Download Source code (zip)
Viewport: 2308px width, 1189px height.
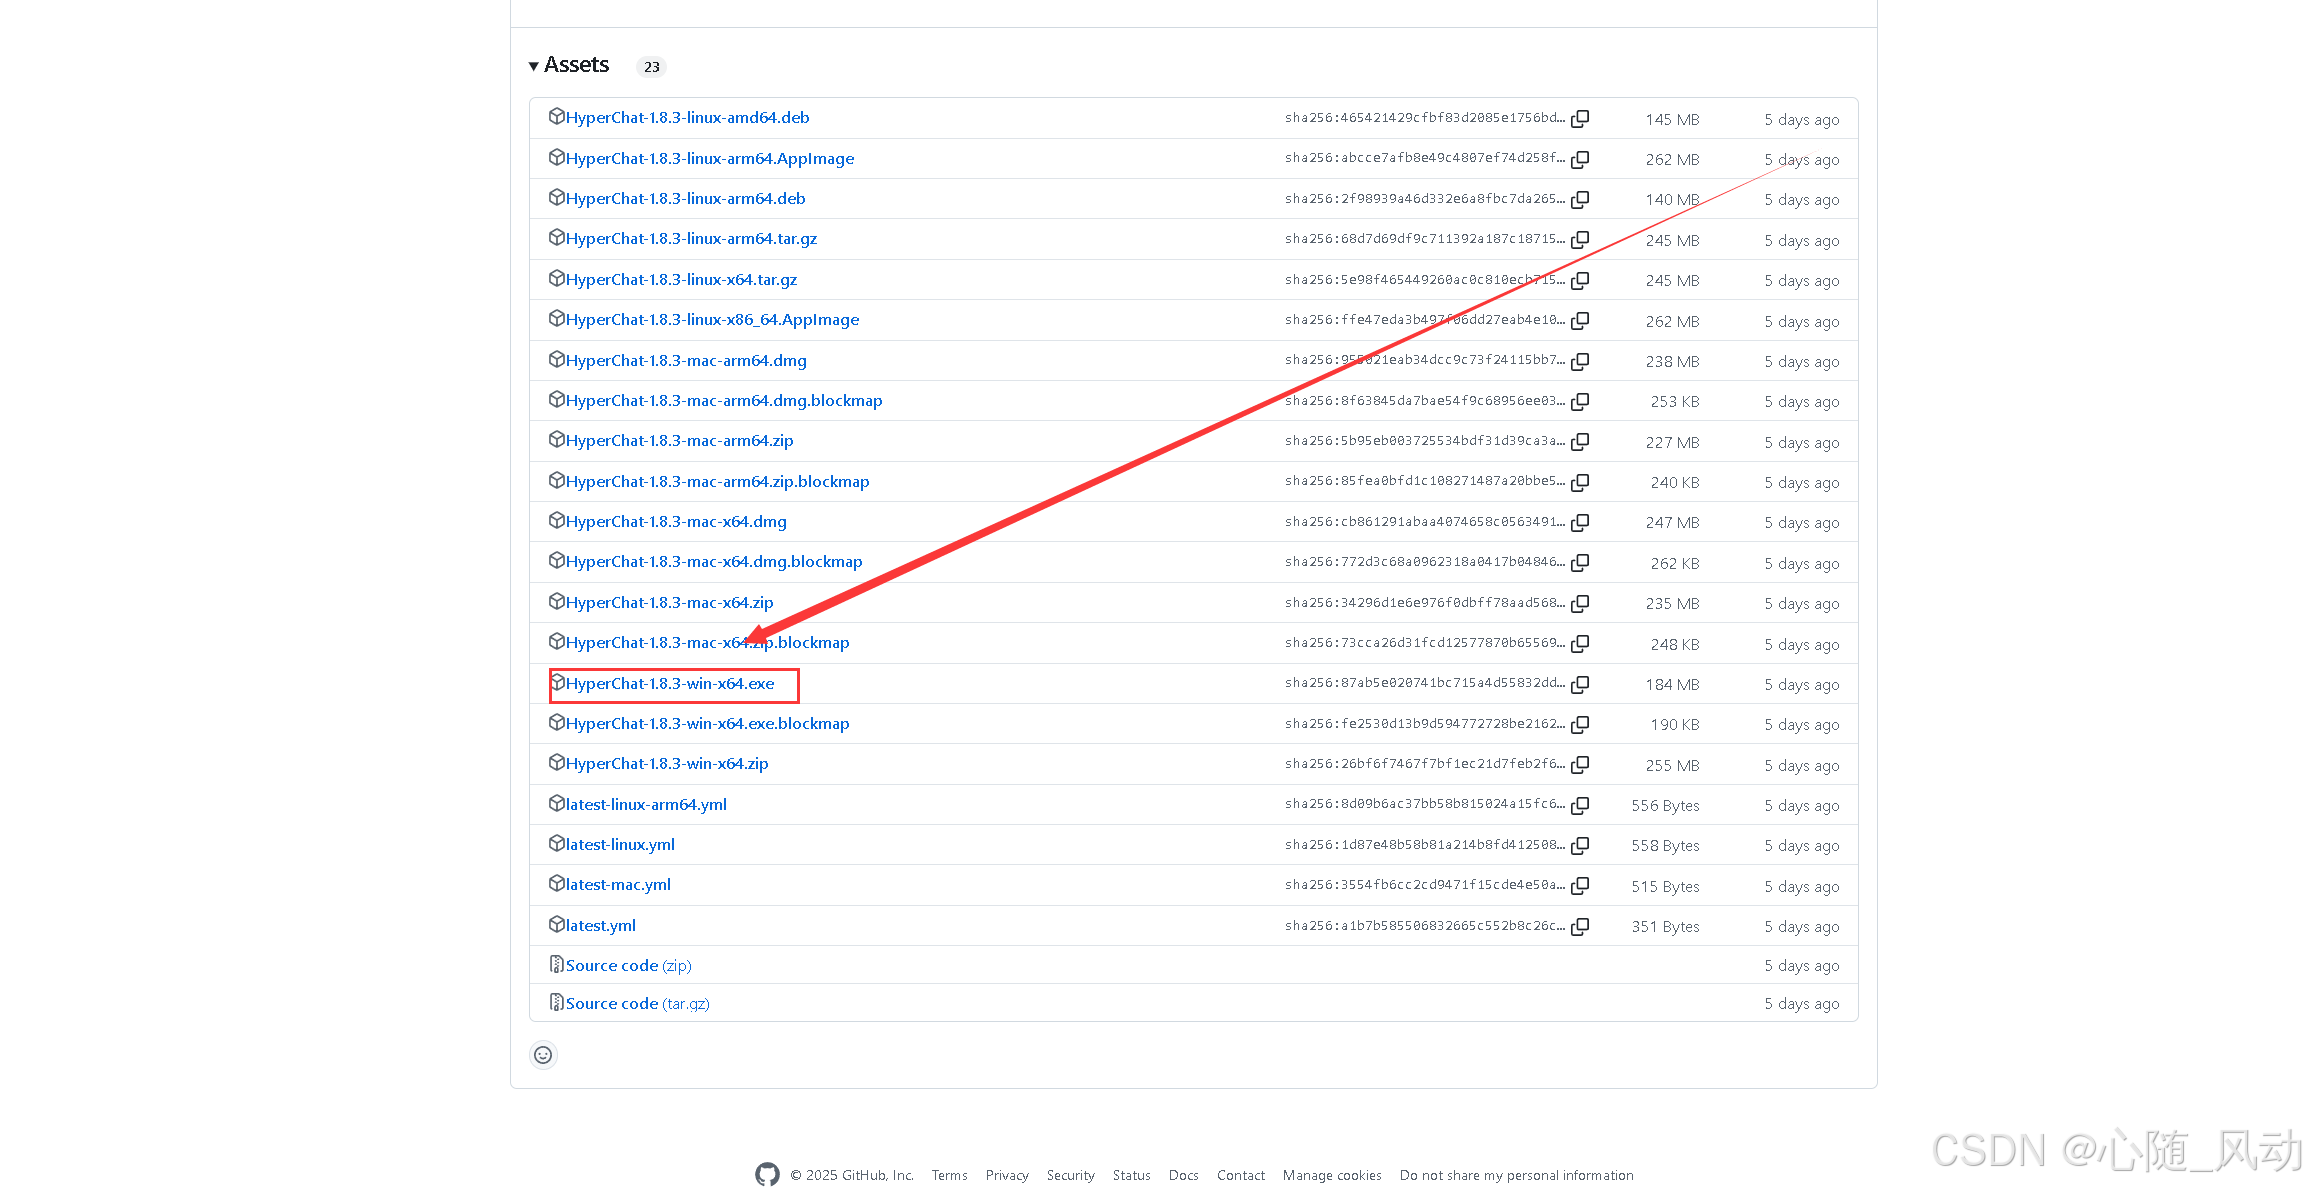coord(628,966)
